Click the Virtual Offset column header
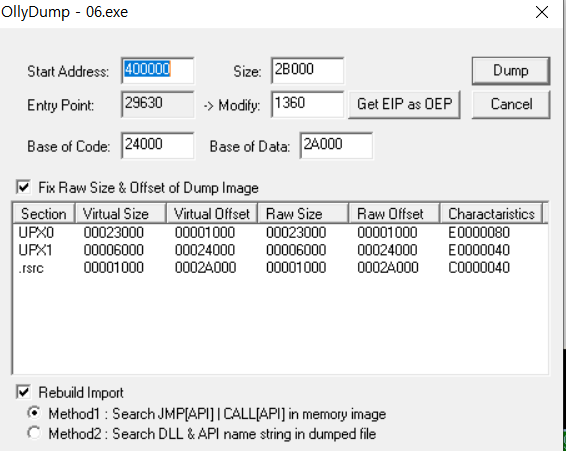 (x=212, y=214)
